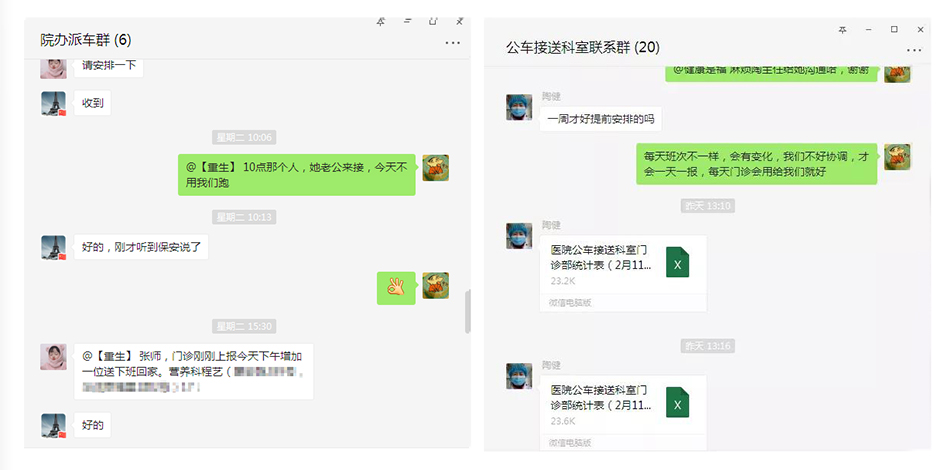Click the Eiffel tower avatar beside 收到
Image resolution: width=950 pixels, height=470 pixels.
[x=53, y=104]
